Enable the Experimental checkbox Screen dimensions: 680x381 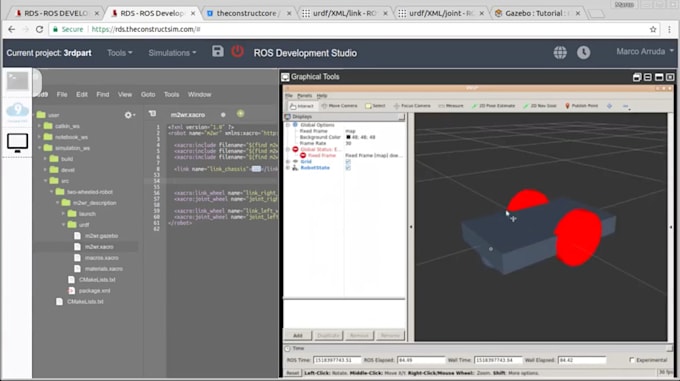[x=632, y=360]
